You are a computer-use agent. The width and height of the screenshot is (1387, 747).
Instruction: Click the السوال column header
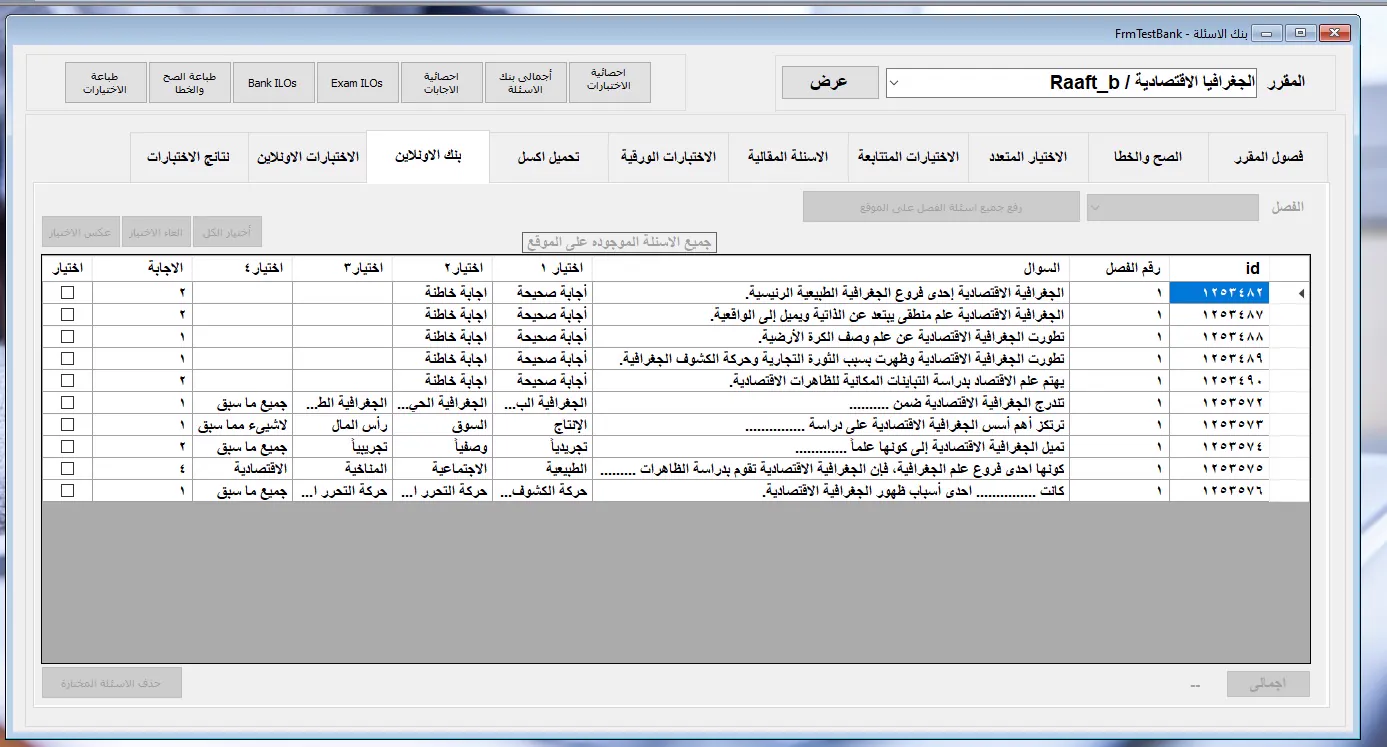point(830,268)
